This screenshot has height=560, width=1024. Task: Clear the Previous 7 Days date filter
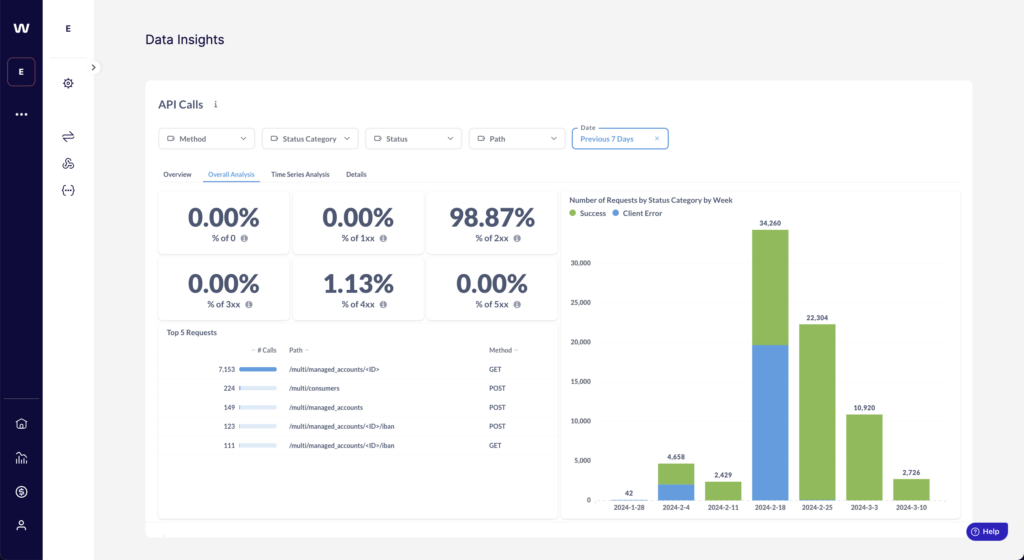coord(657,139)
